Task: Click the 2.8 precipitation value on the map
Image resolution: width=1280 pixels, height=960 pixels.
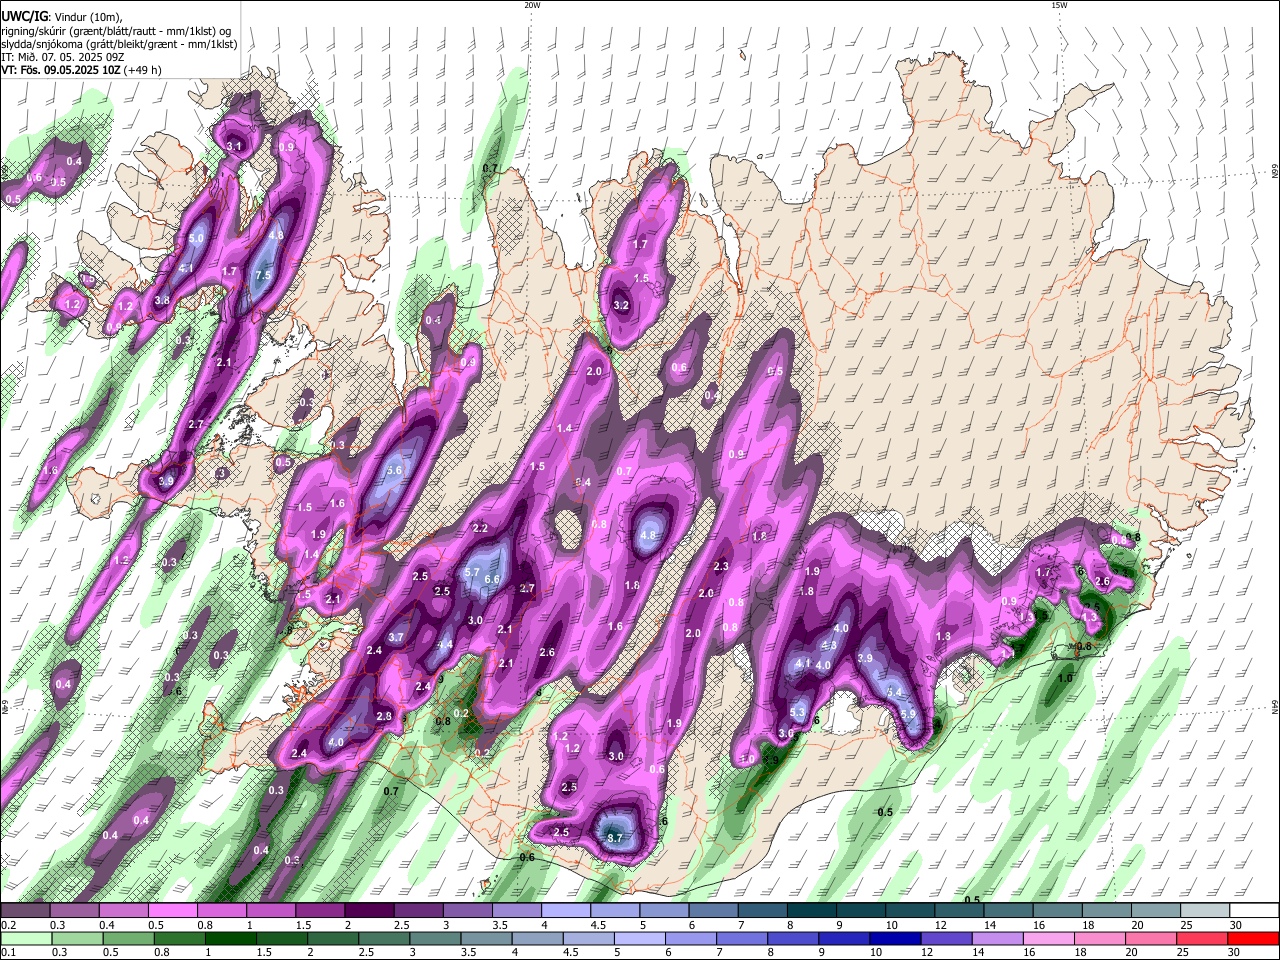Action: 384,717
